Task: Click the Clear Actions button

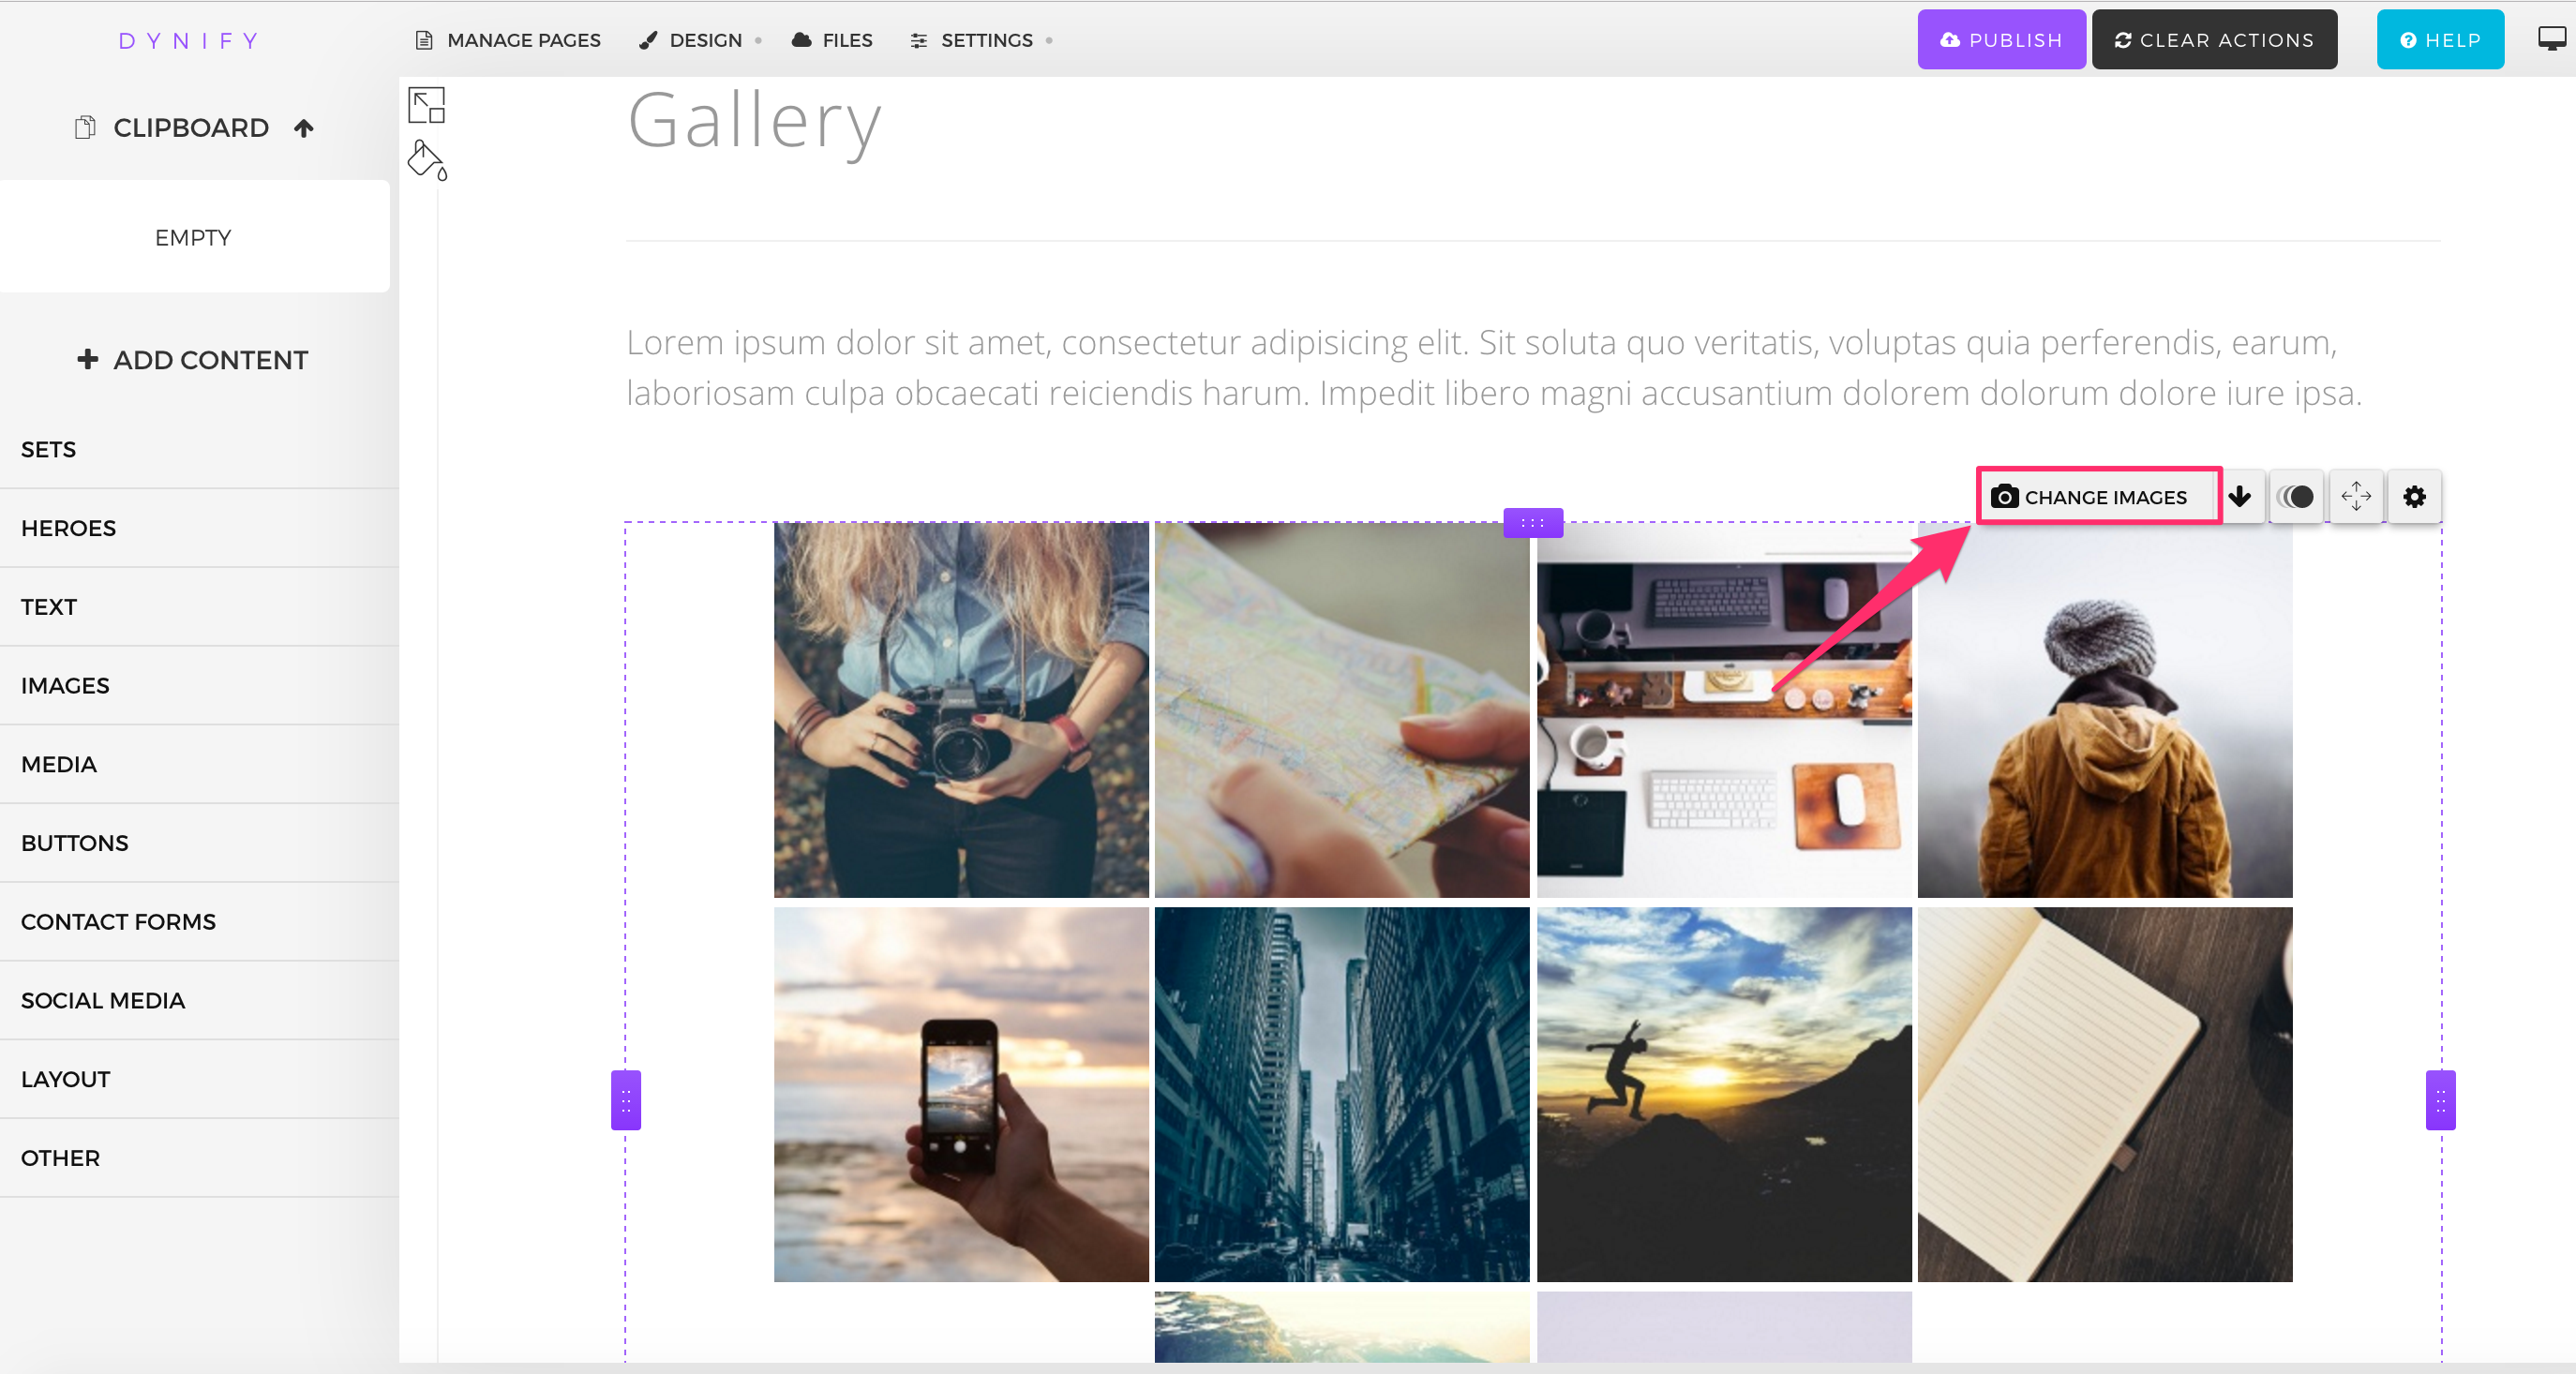Action: point(2214,40)
